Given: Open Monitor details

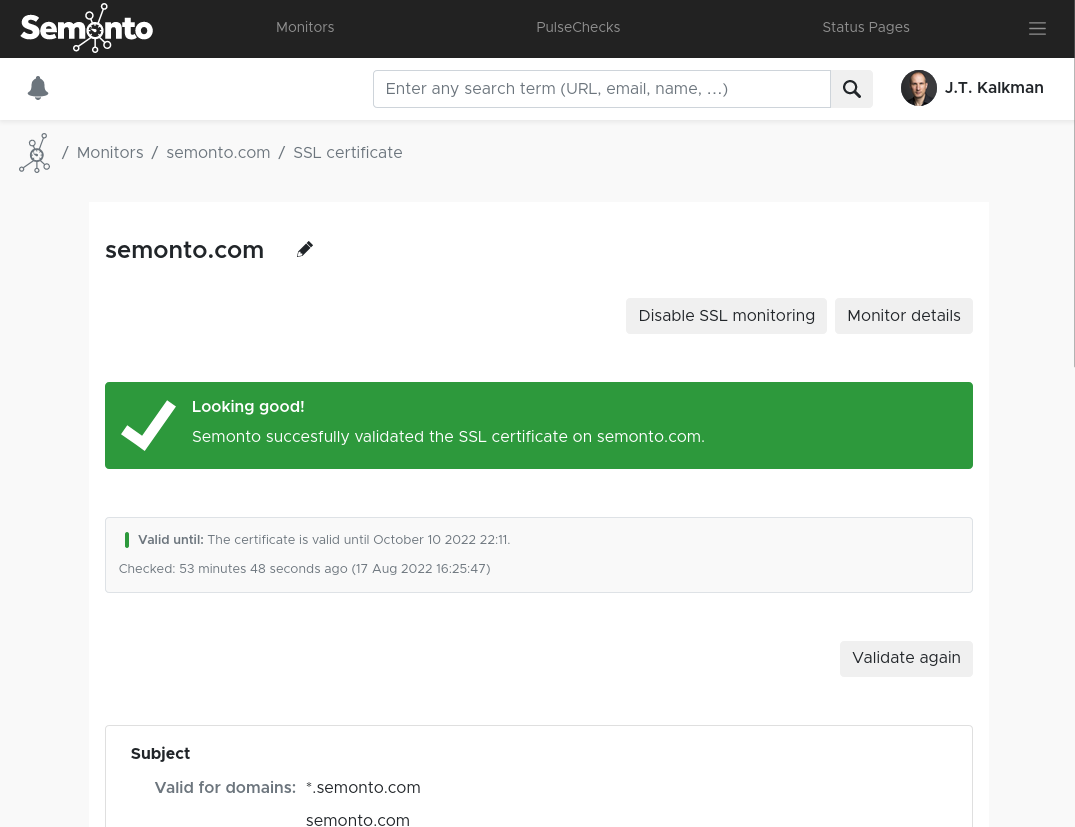Looking at the screenshot, I should [x=903, y=316].
